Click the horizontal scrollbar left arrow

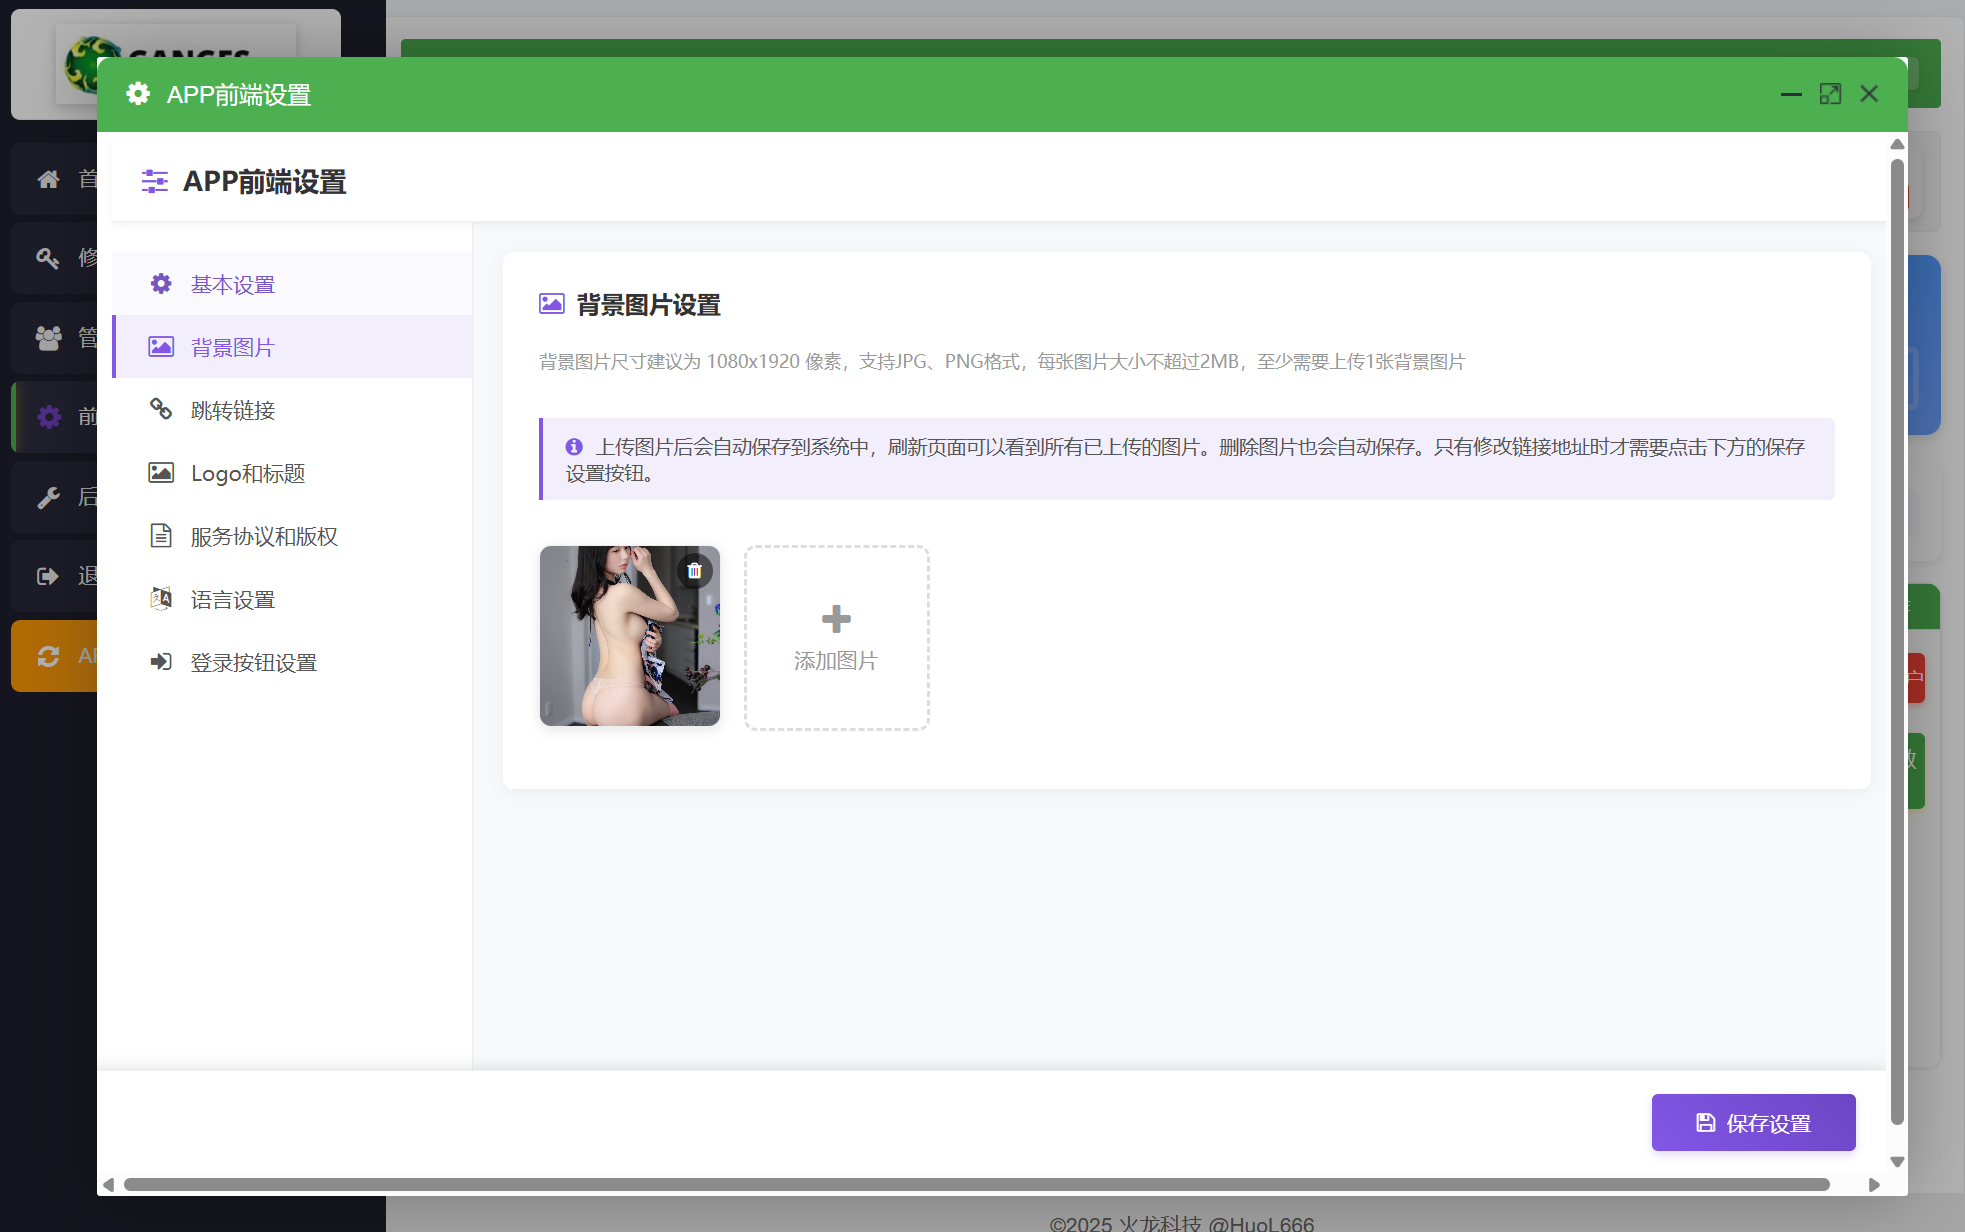[109, 1185]
